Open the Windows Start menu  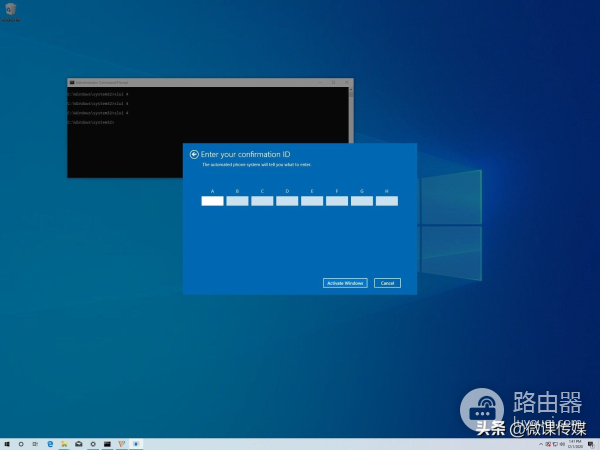tap(7, 443)
